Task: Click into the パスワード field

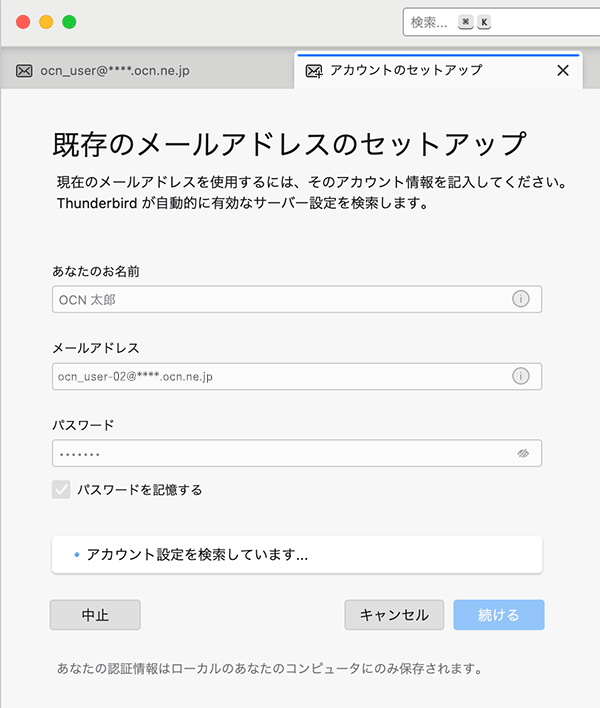Action: pos(280,453)
